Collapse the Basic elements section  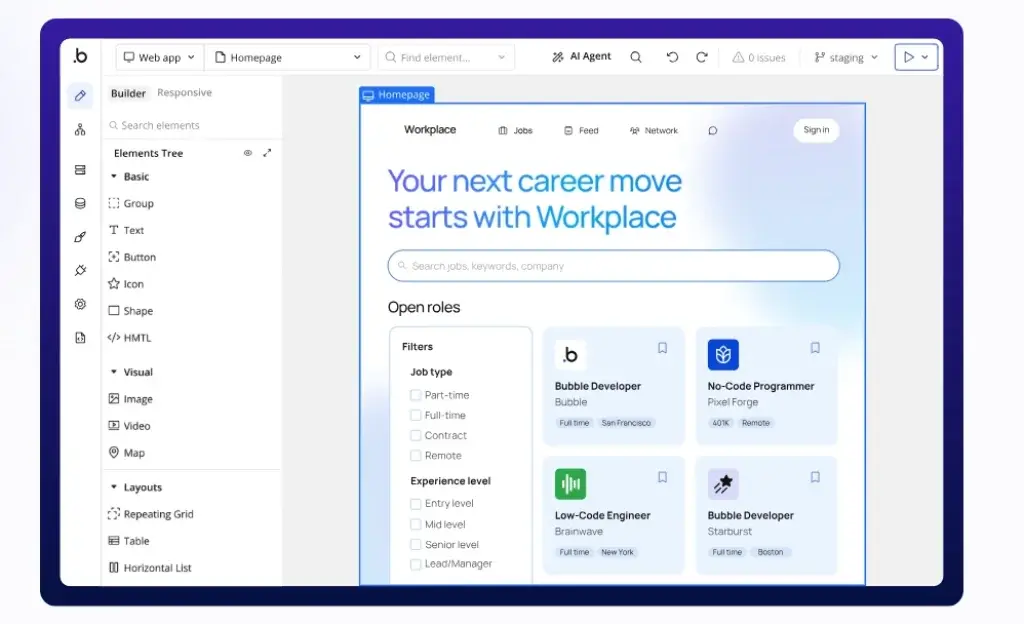[x=116, y=176]
